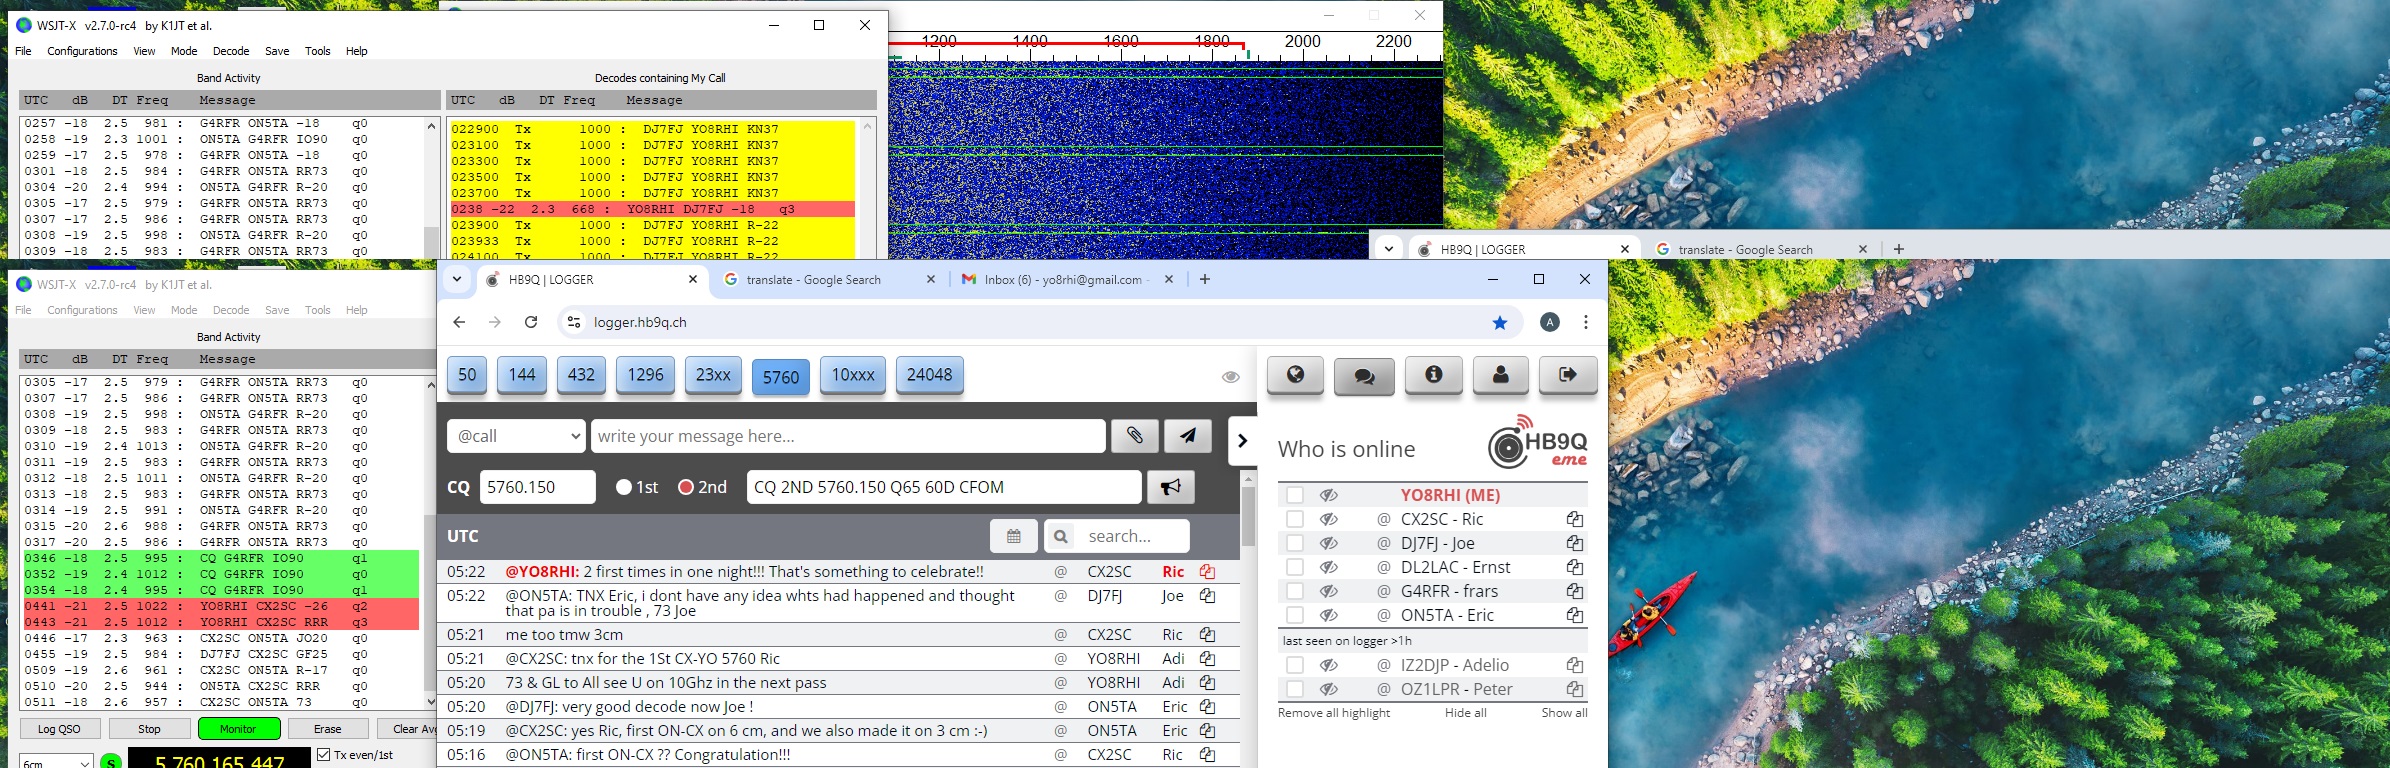Open the globe map icon
The width and height of the screenshot is (2390, 768).
point(1295,375)
